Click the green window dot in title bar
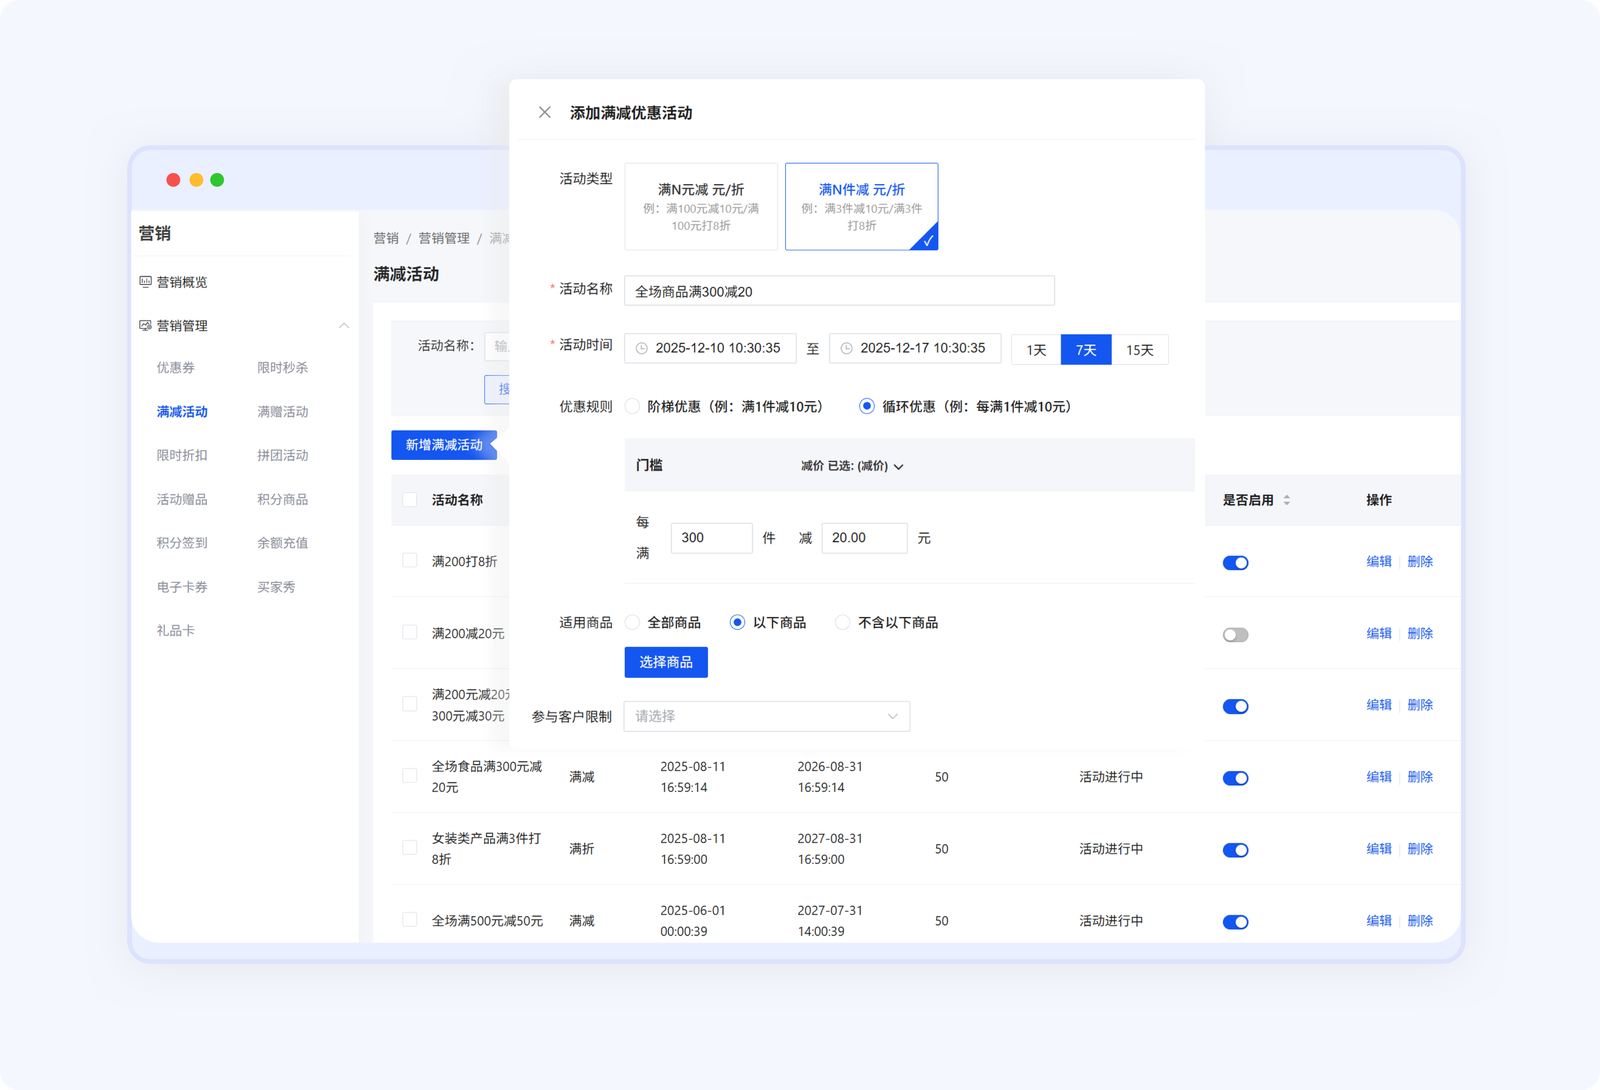1600x1090 pixels. [x=217, y=180]
